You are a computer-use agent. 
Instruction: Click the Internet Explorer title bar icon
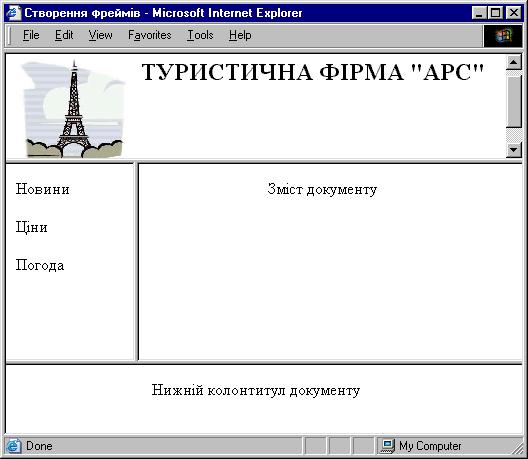[13, 13]
